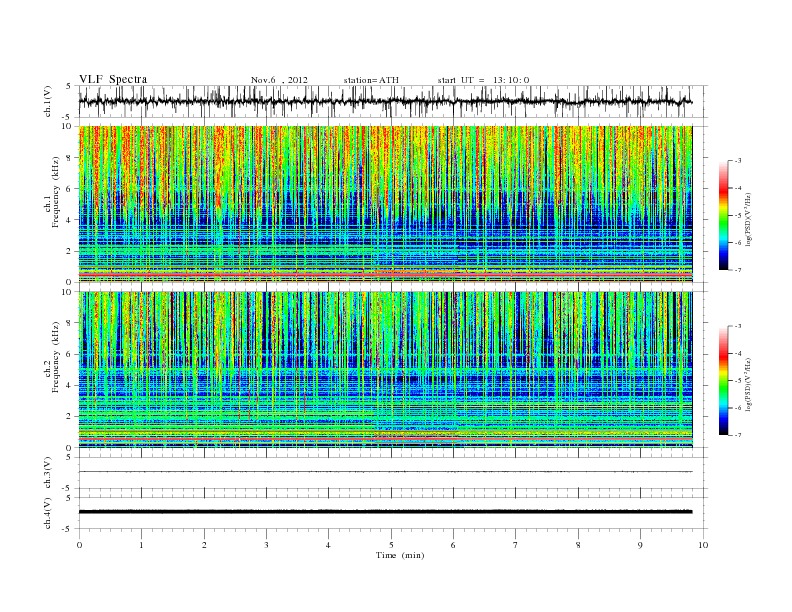
Task: Click the ch.1 waveform trace plot
Action: (385, 101)
